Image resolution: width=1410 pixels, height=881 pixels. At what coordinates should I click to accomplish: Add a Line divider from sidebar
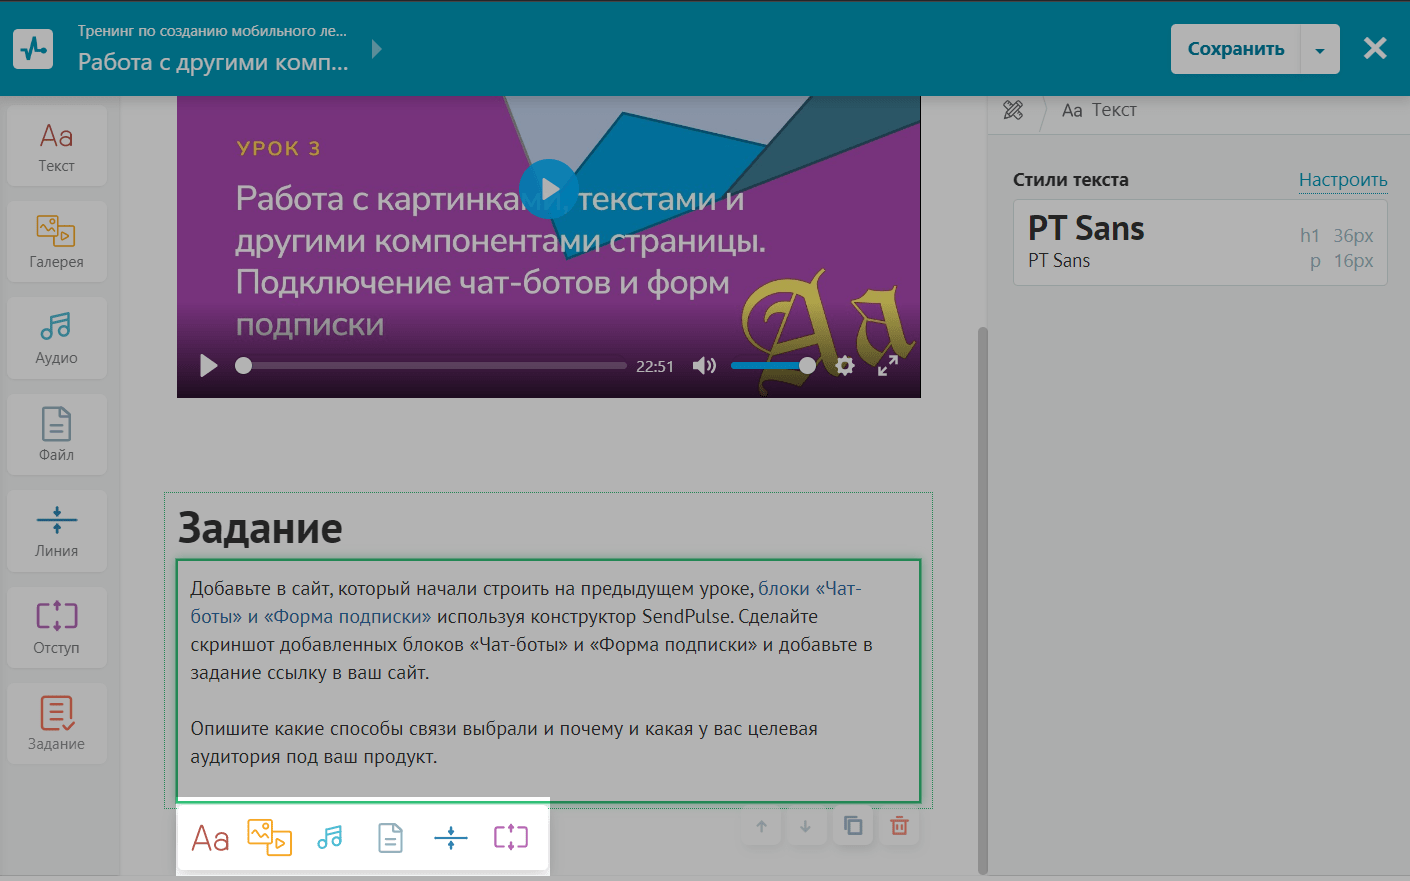[56, 531]
